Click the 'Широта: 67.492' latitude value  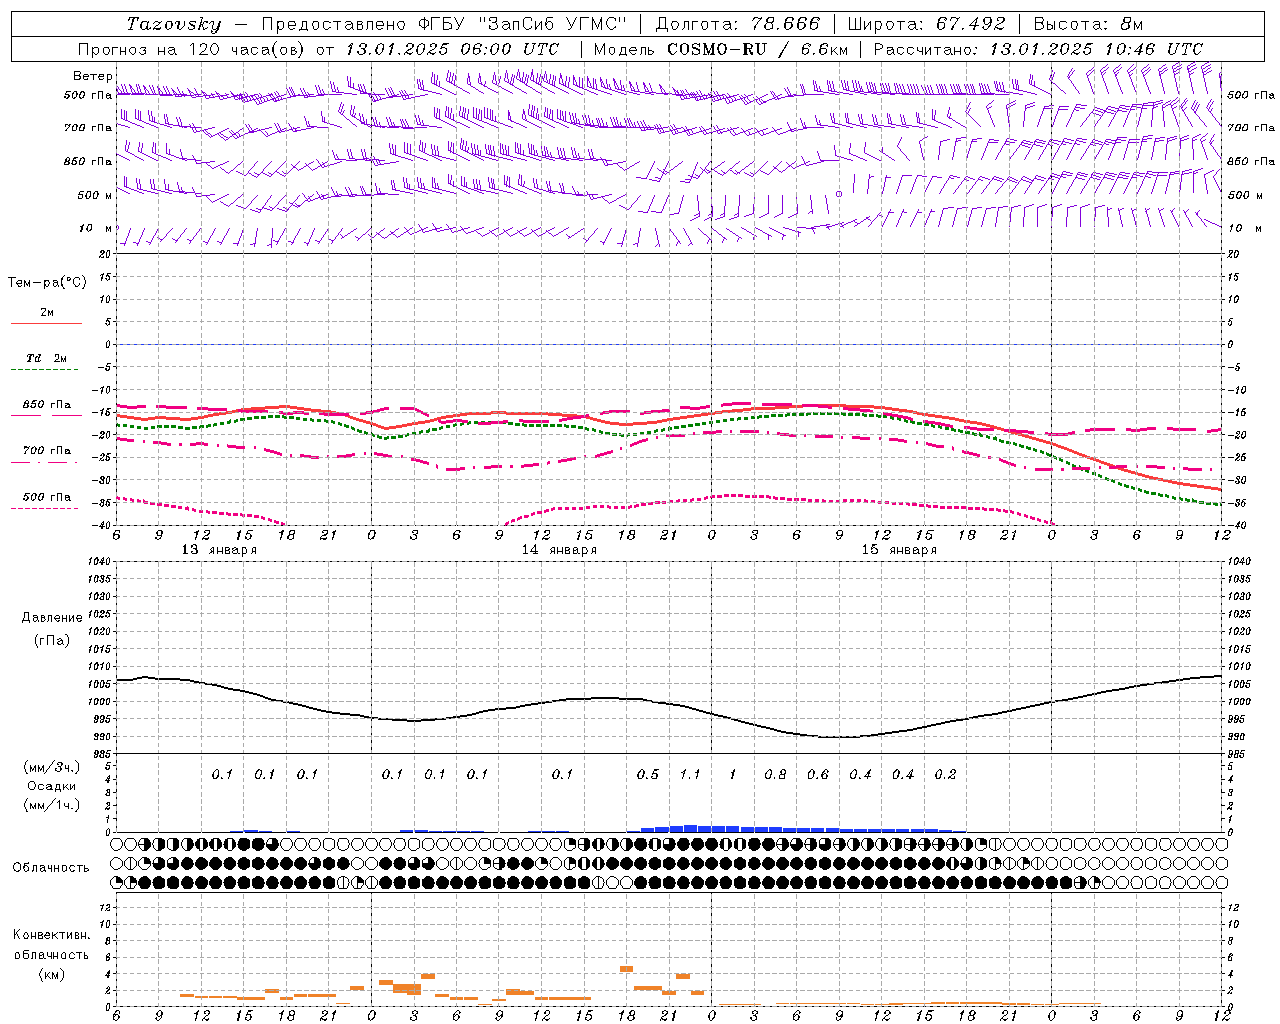[926, 24]
